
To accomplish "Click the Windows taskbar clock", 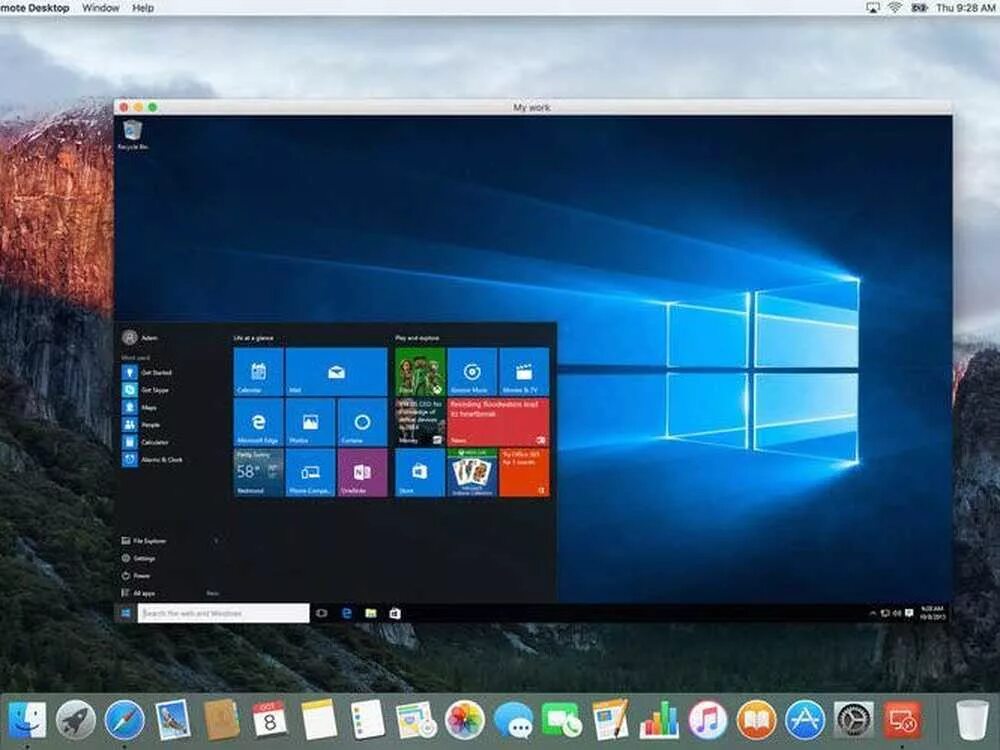I will tap(932, 613).
